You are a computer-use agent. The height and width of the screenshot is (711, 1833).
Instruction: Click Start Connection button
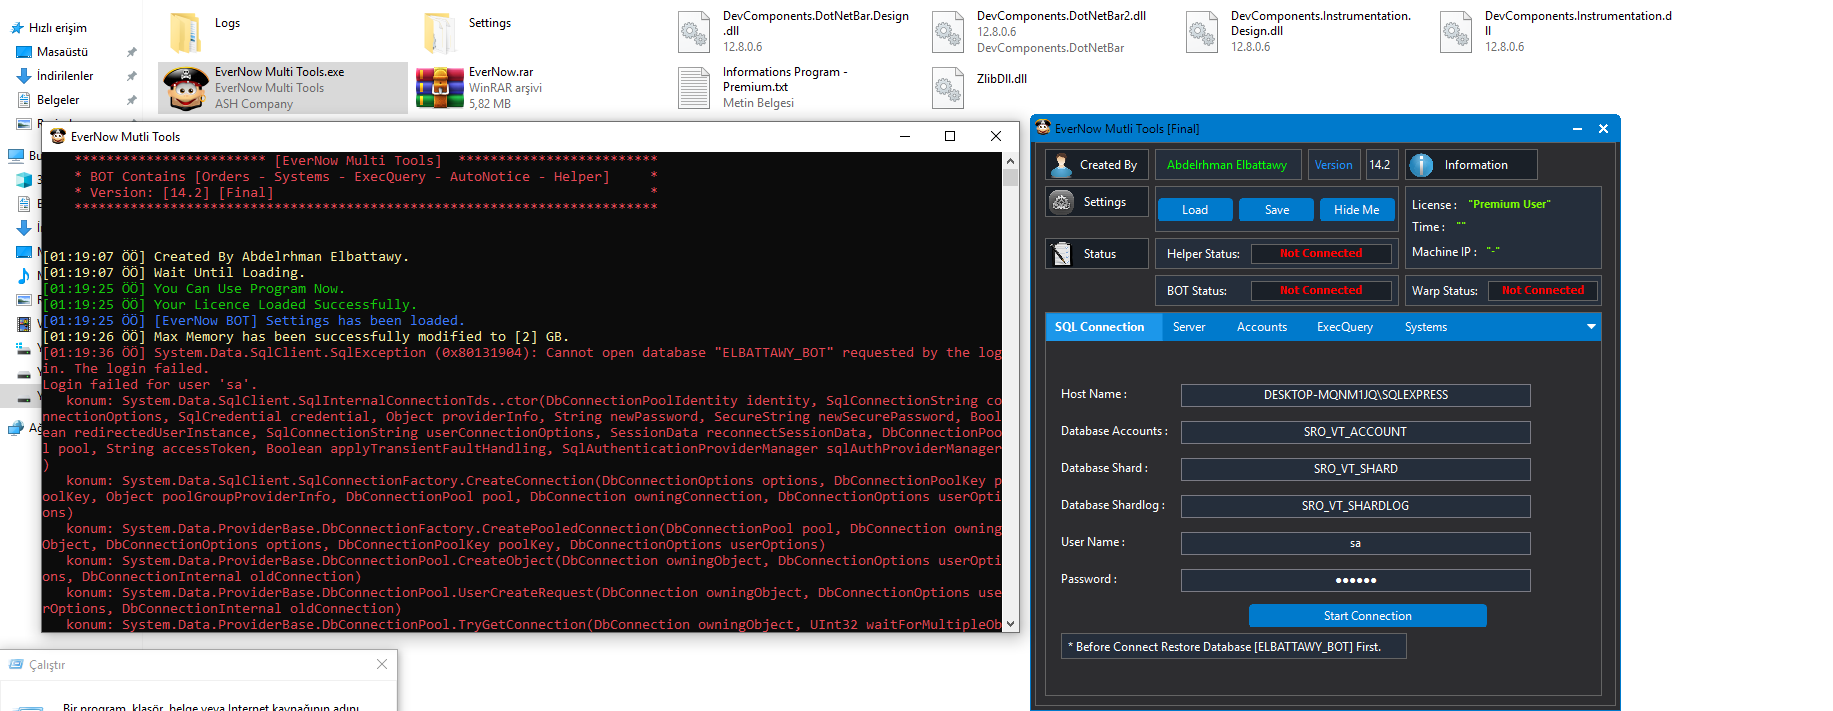click(x=1368, y=616)
